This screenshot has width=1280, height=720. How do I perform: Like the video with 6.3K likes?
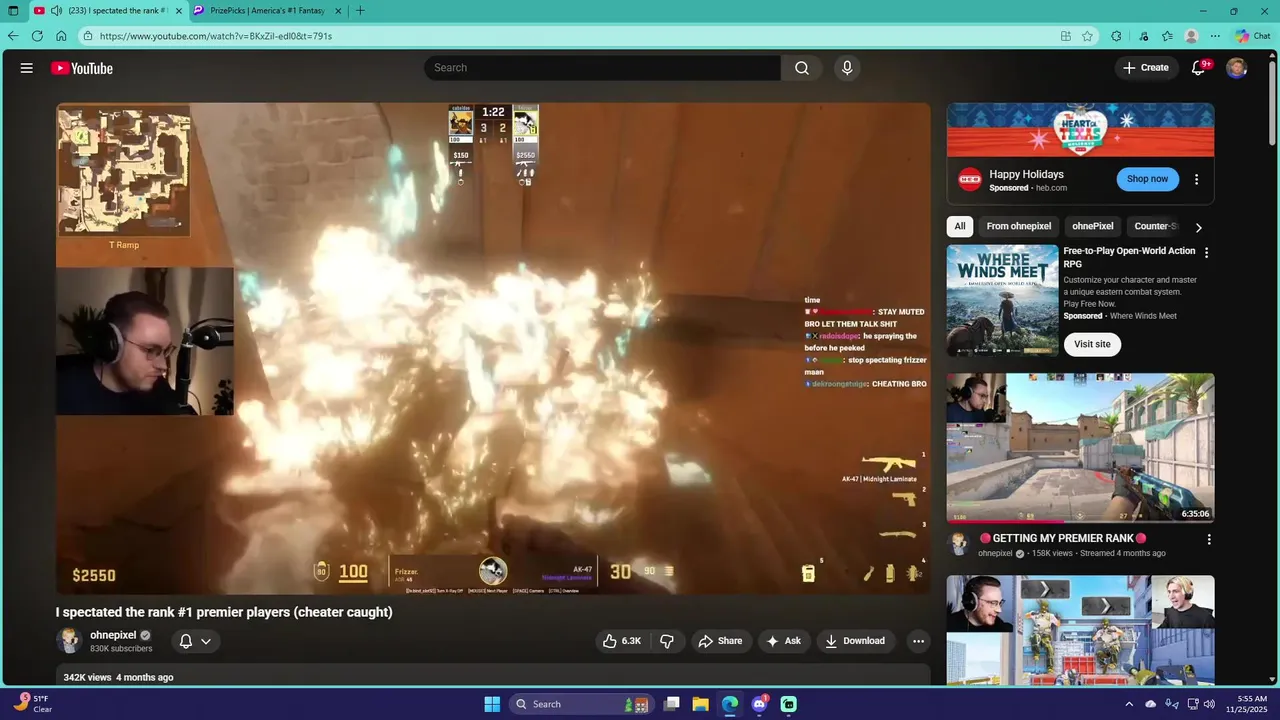(621, 641)
